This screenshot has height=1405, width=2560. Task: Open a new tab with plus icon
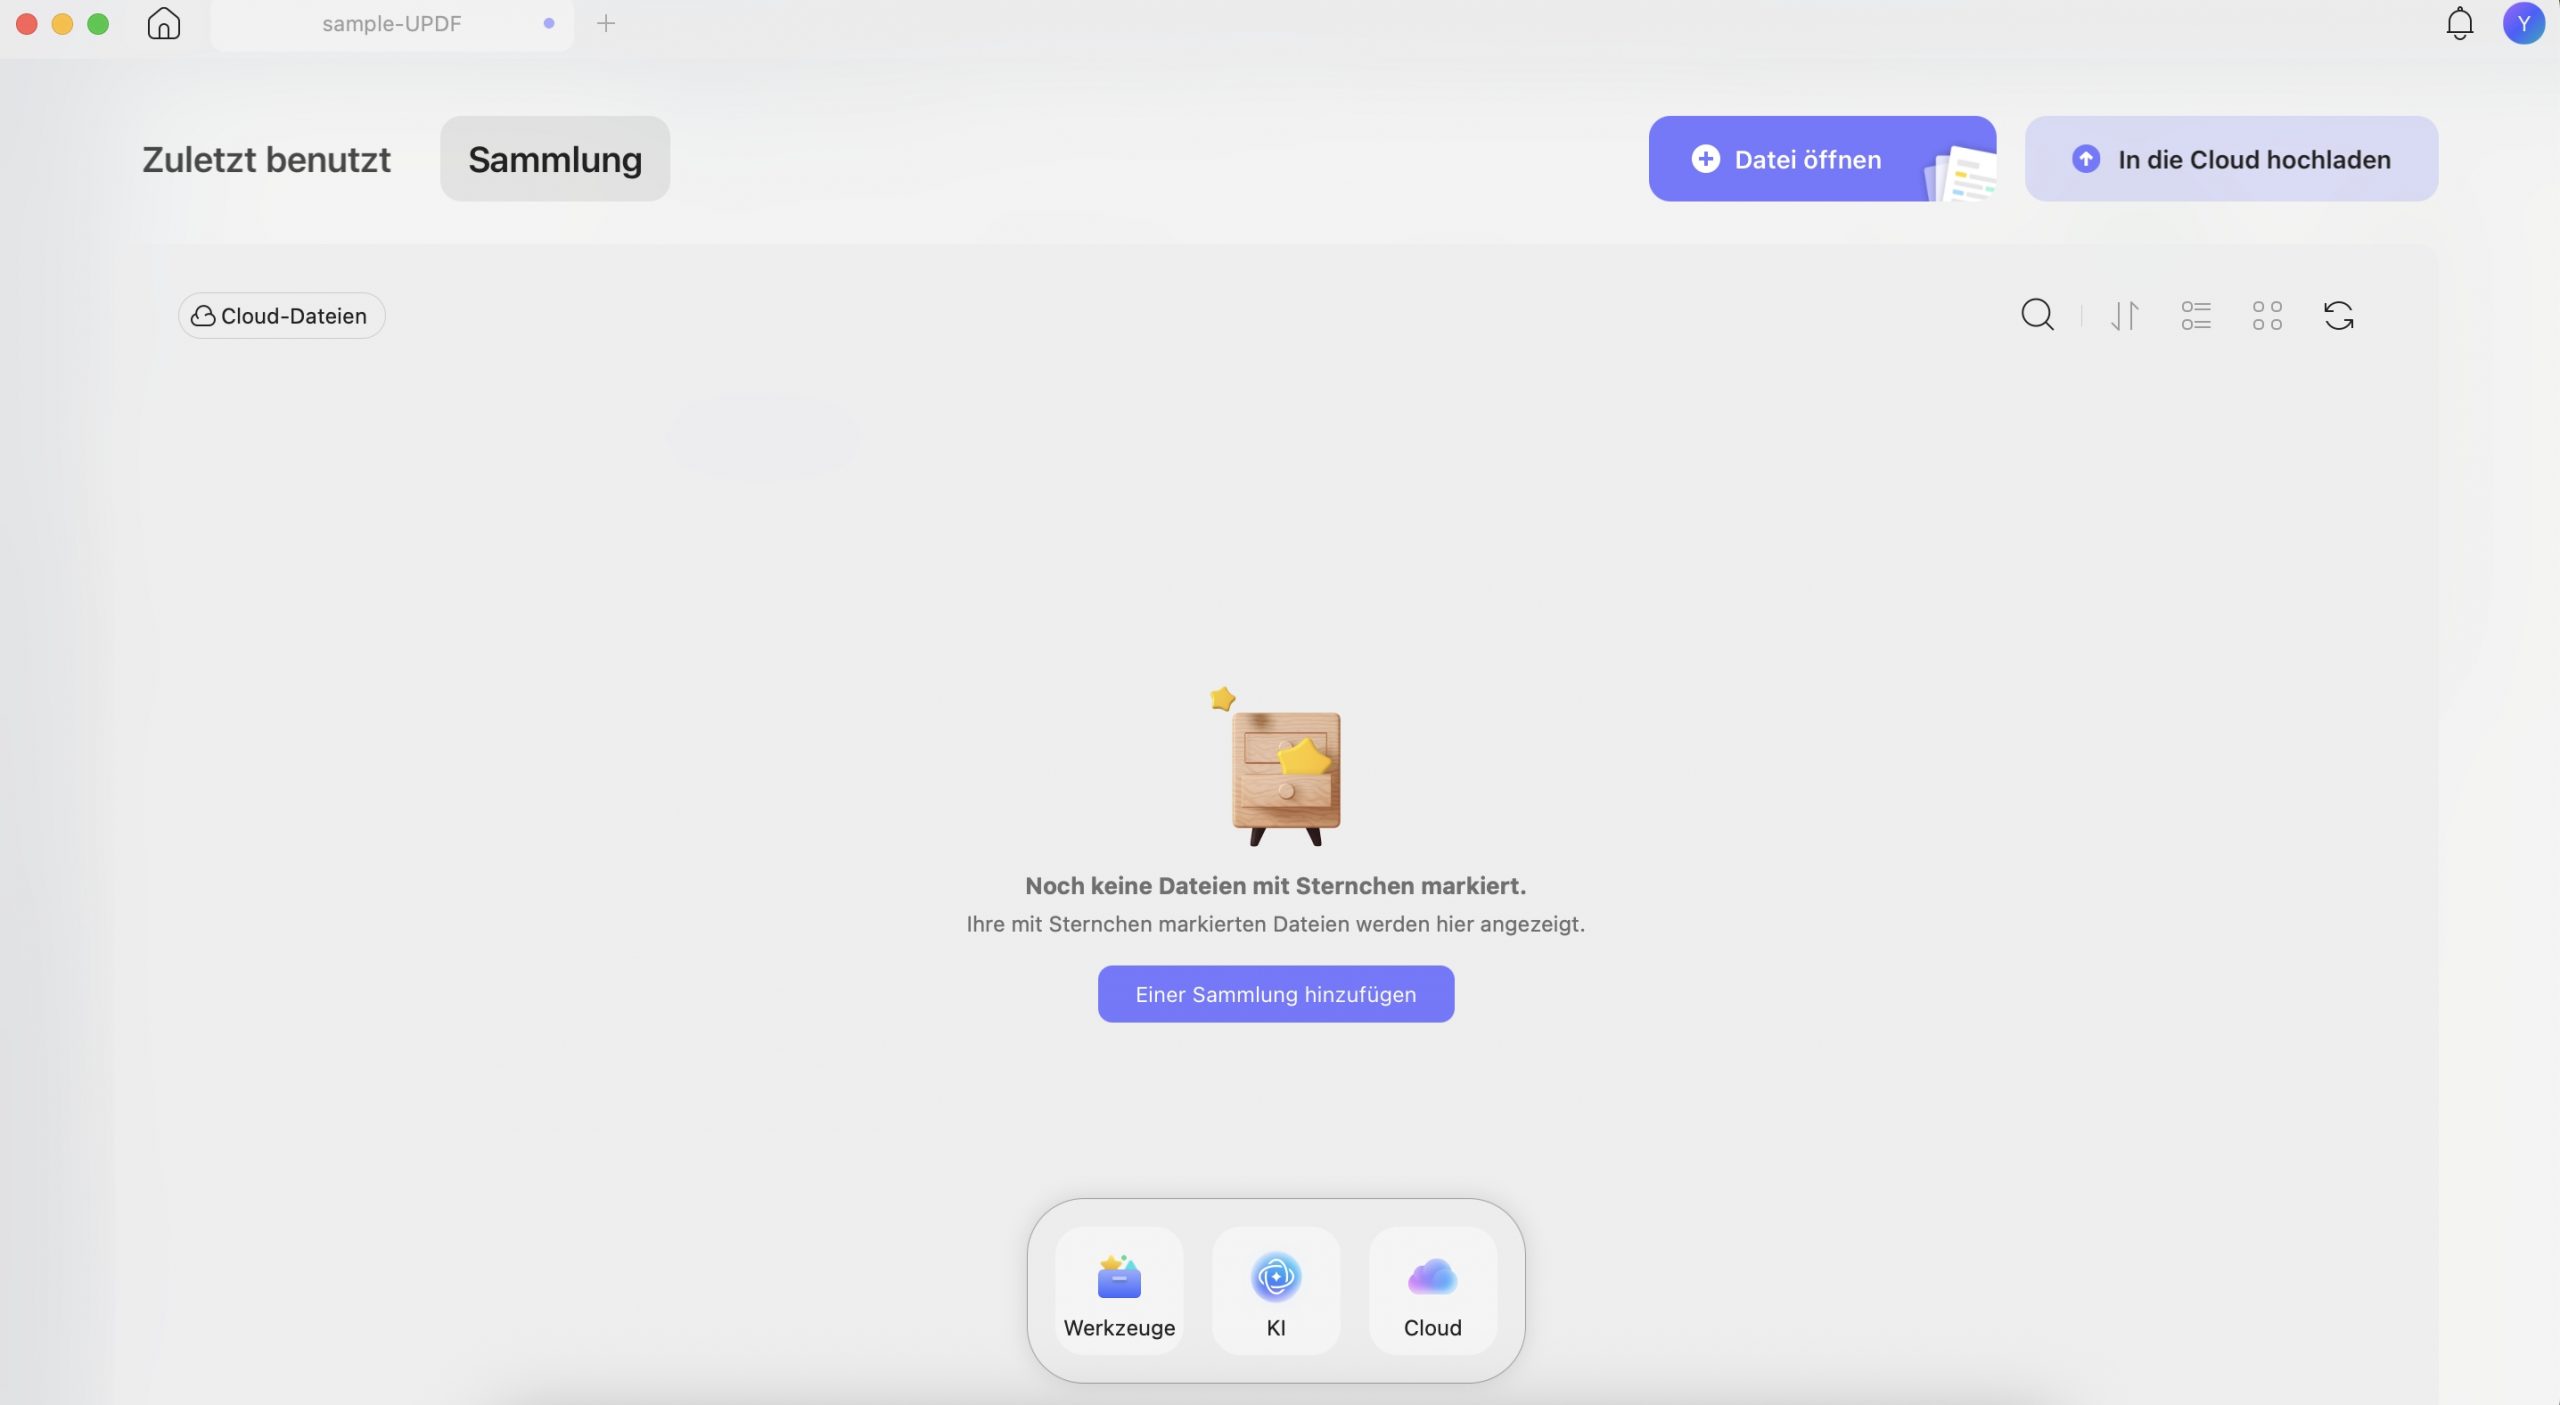(606, 23)
